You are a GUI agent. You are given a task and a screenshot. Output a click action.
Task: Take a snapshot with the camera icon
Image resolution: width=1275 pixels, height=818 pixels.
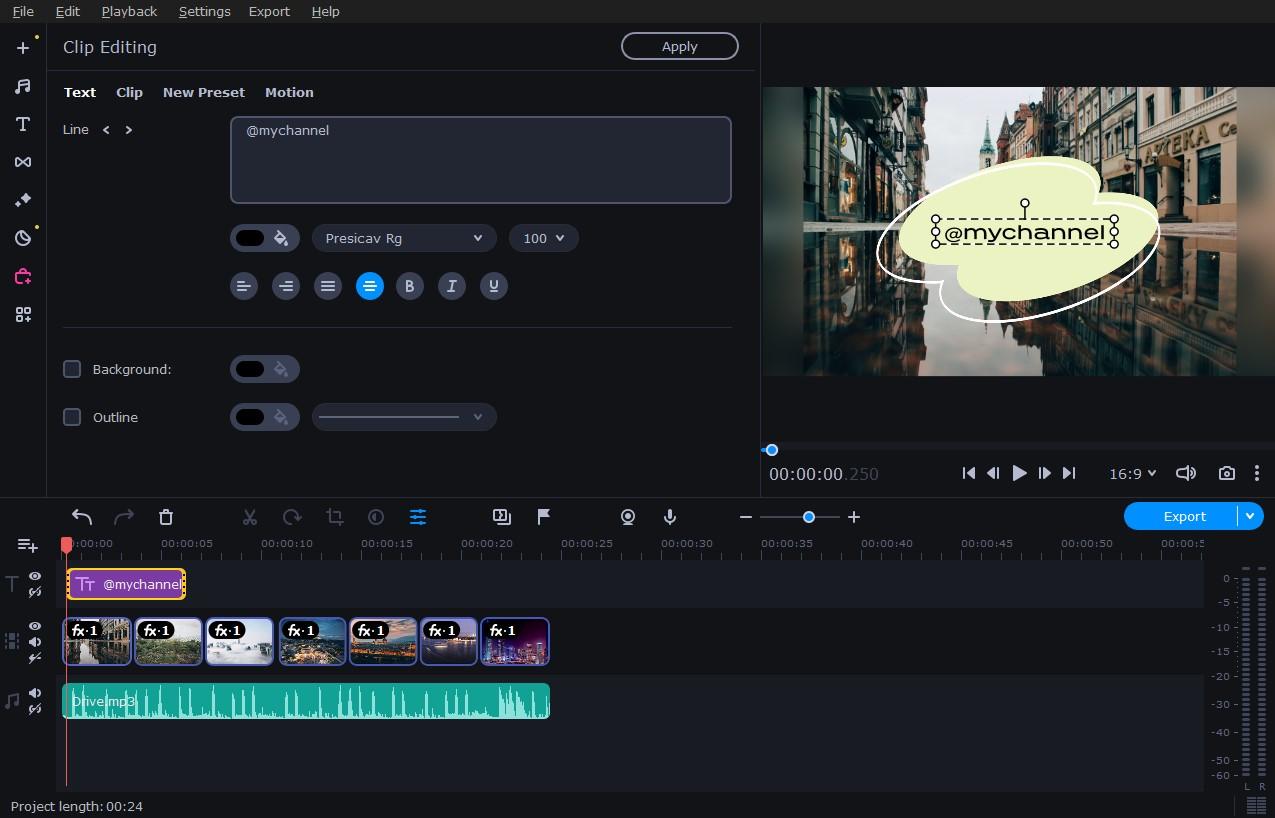(1227, 473)
